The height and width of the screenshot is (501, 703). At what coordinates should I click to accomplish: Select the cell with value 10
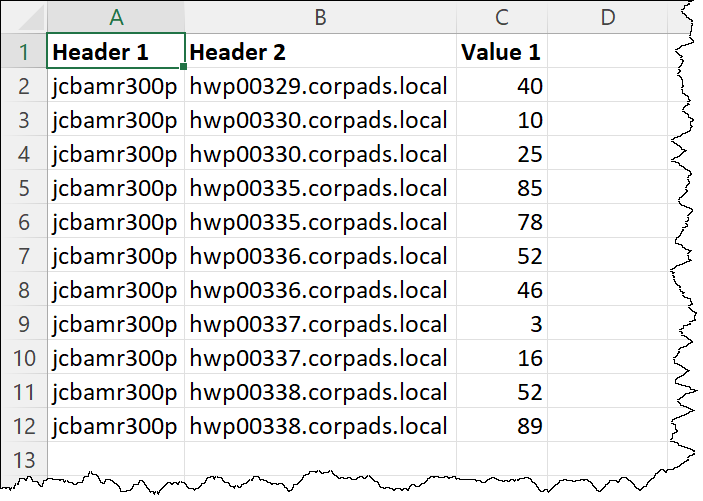tap(502, 119)
